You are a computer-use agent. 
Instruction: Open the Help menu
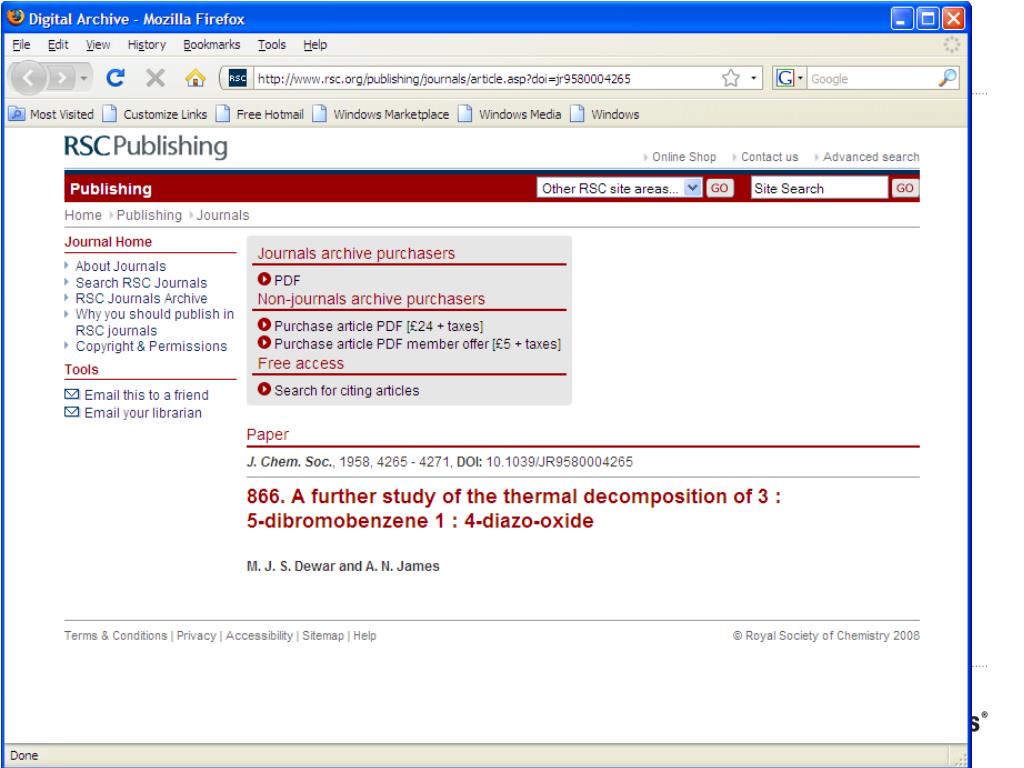[x=315, y=44]
